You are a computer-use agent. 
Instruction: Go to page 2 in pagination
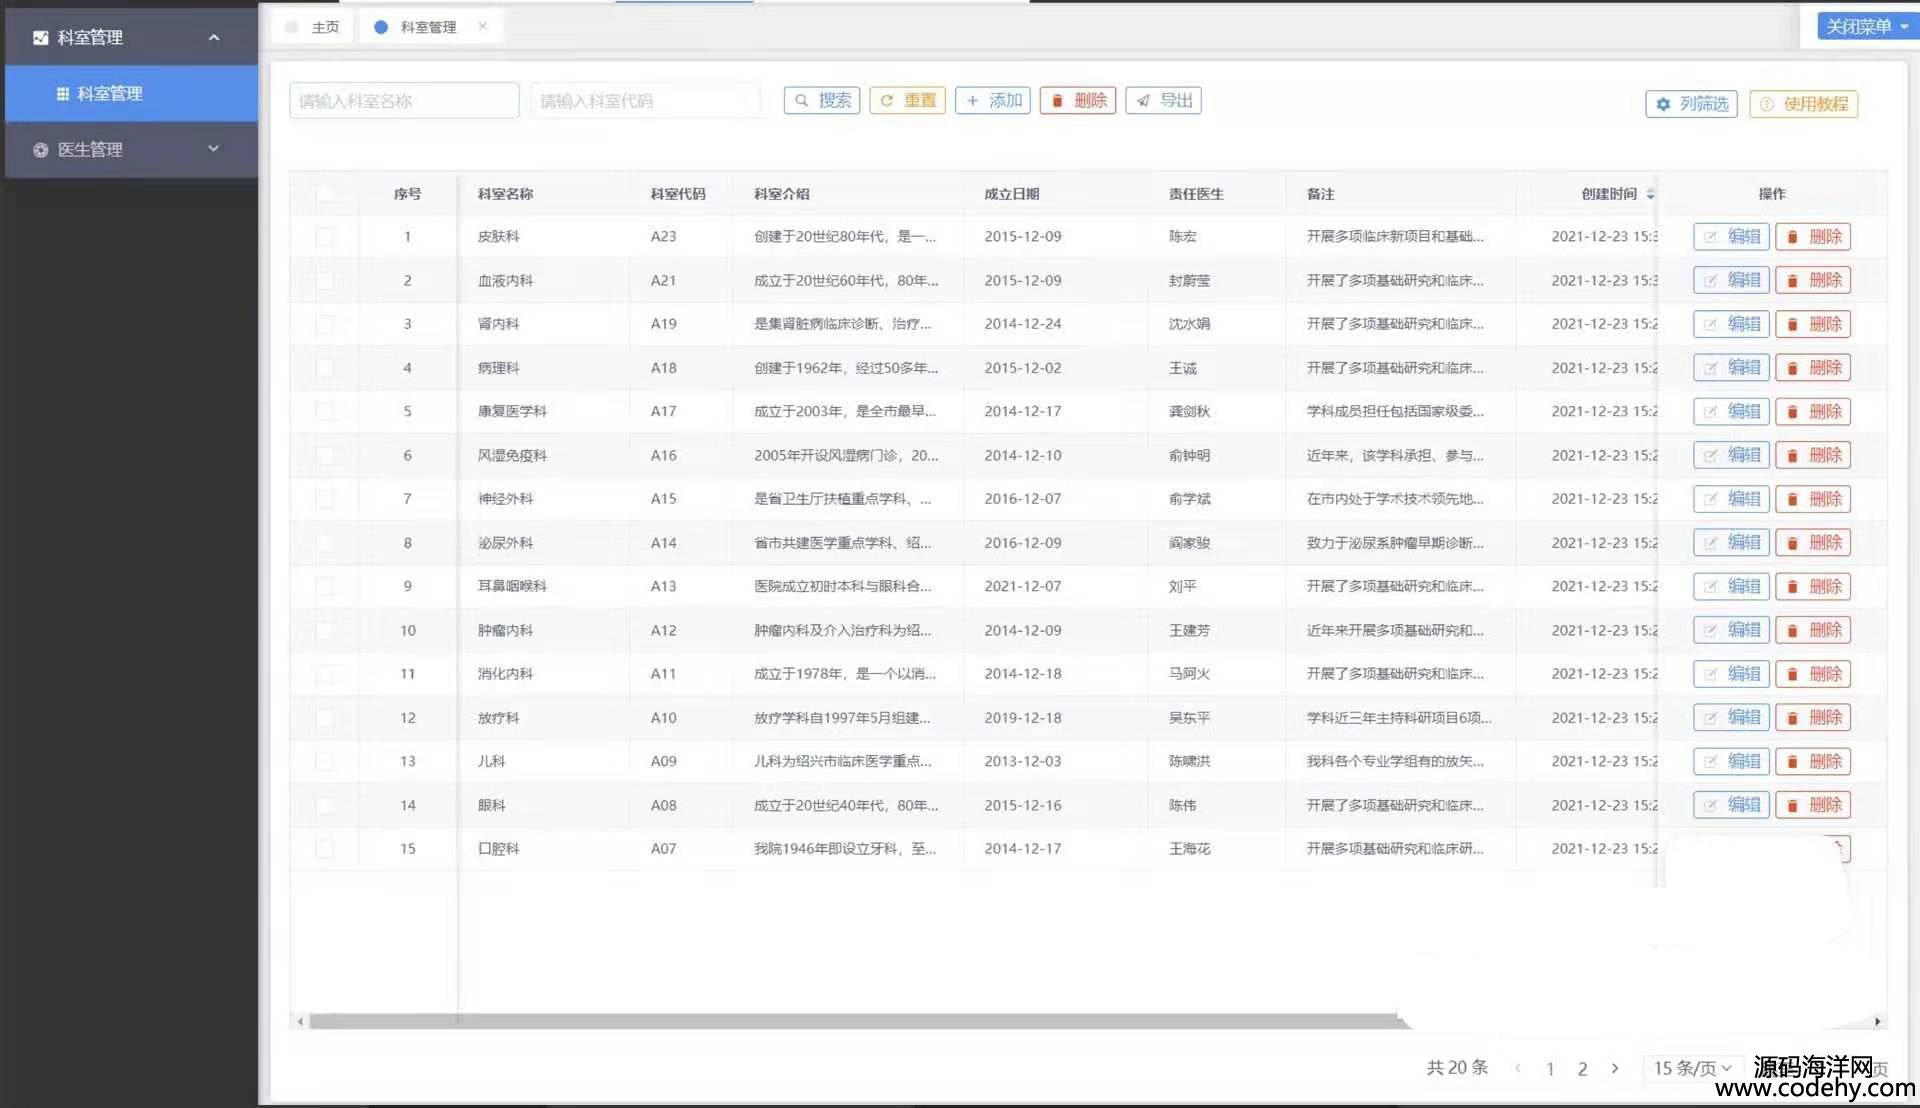pos(1582,1069)
